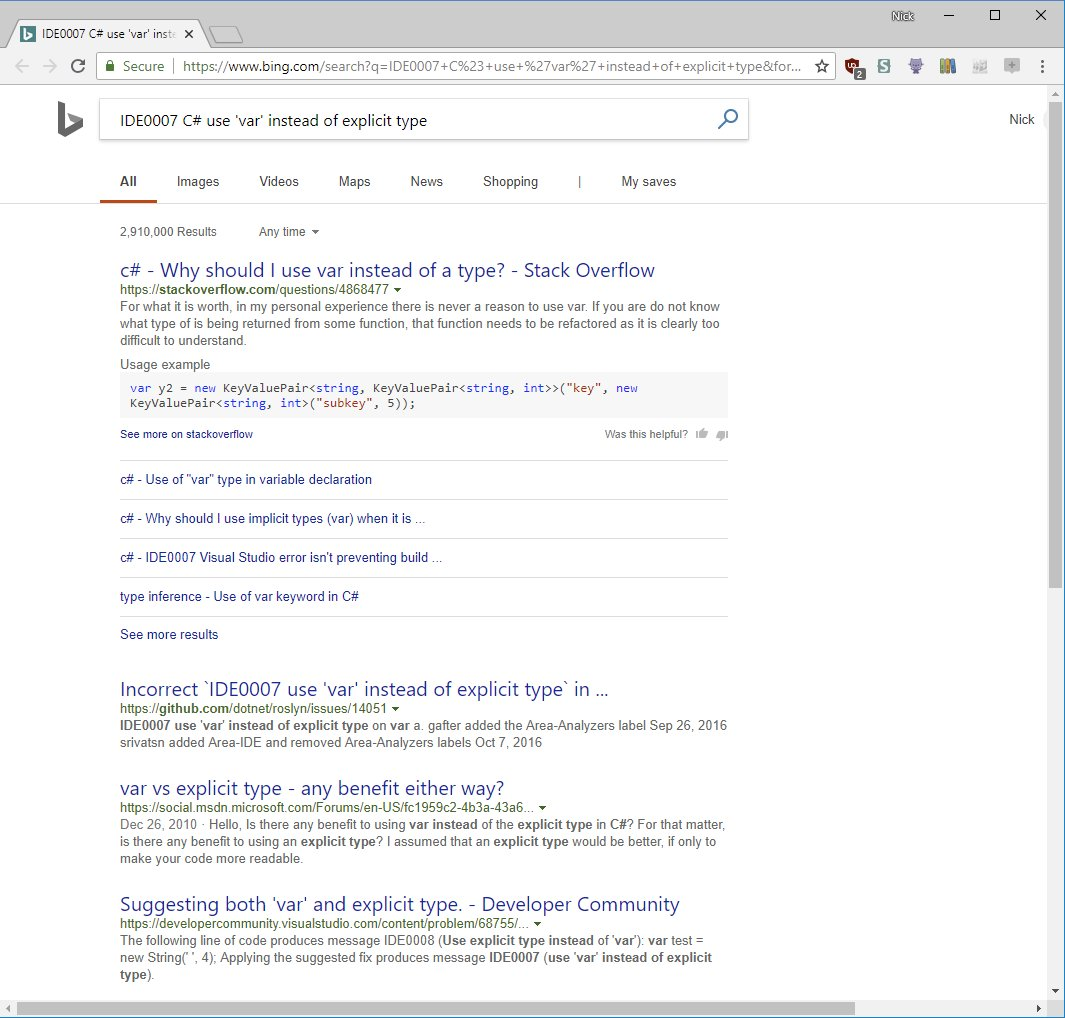
Task: Go forward to next page
Action: [50, 66]
